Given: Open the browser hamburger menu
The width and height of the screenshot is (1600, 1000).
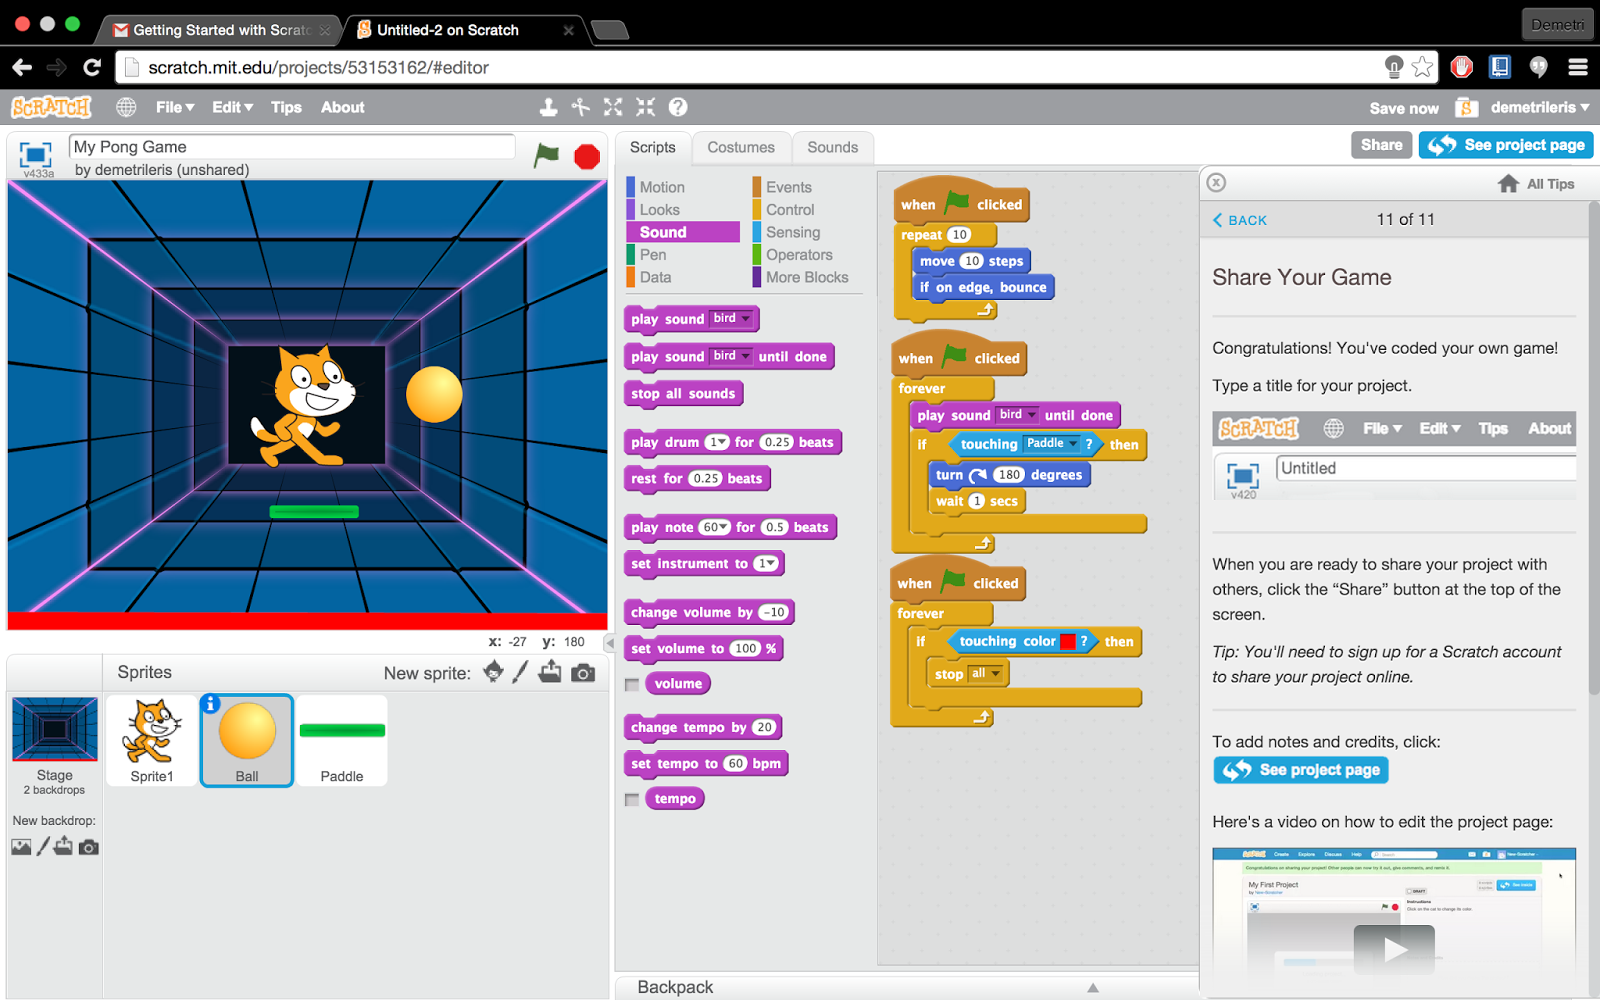Looking at the screenshot, I should [1578, 67].
